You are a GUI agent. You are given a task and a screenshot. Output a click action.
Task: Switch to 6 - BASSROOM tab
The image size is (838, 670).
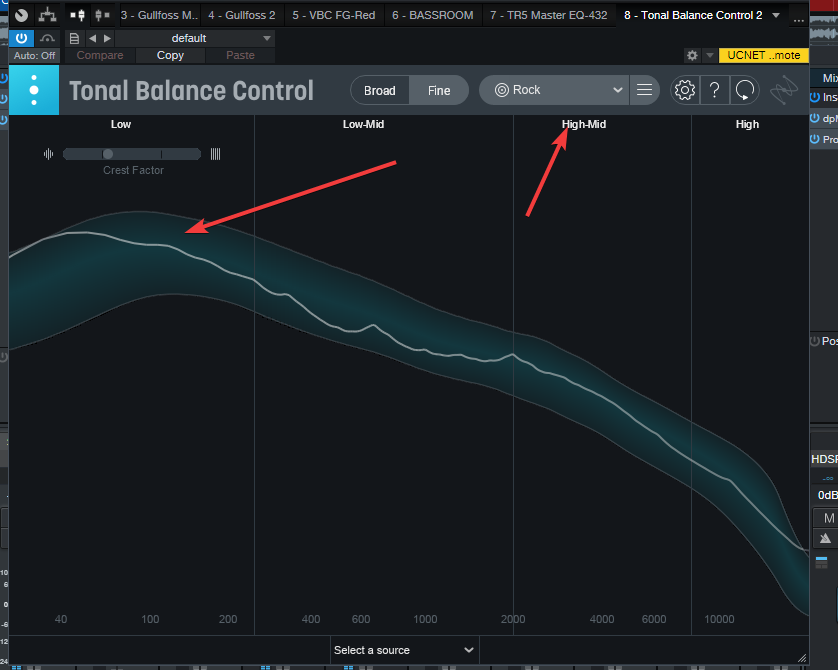[x=432, y=15]
